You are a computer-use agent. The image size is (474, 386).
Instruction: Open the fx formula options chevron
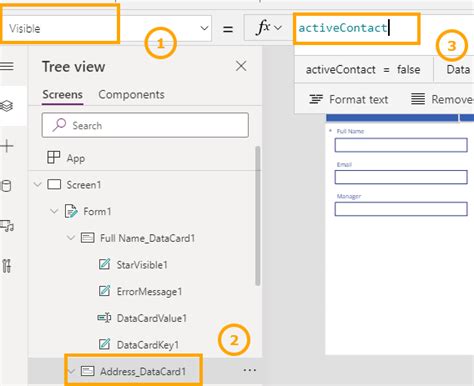[x=278, y=28]
